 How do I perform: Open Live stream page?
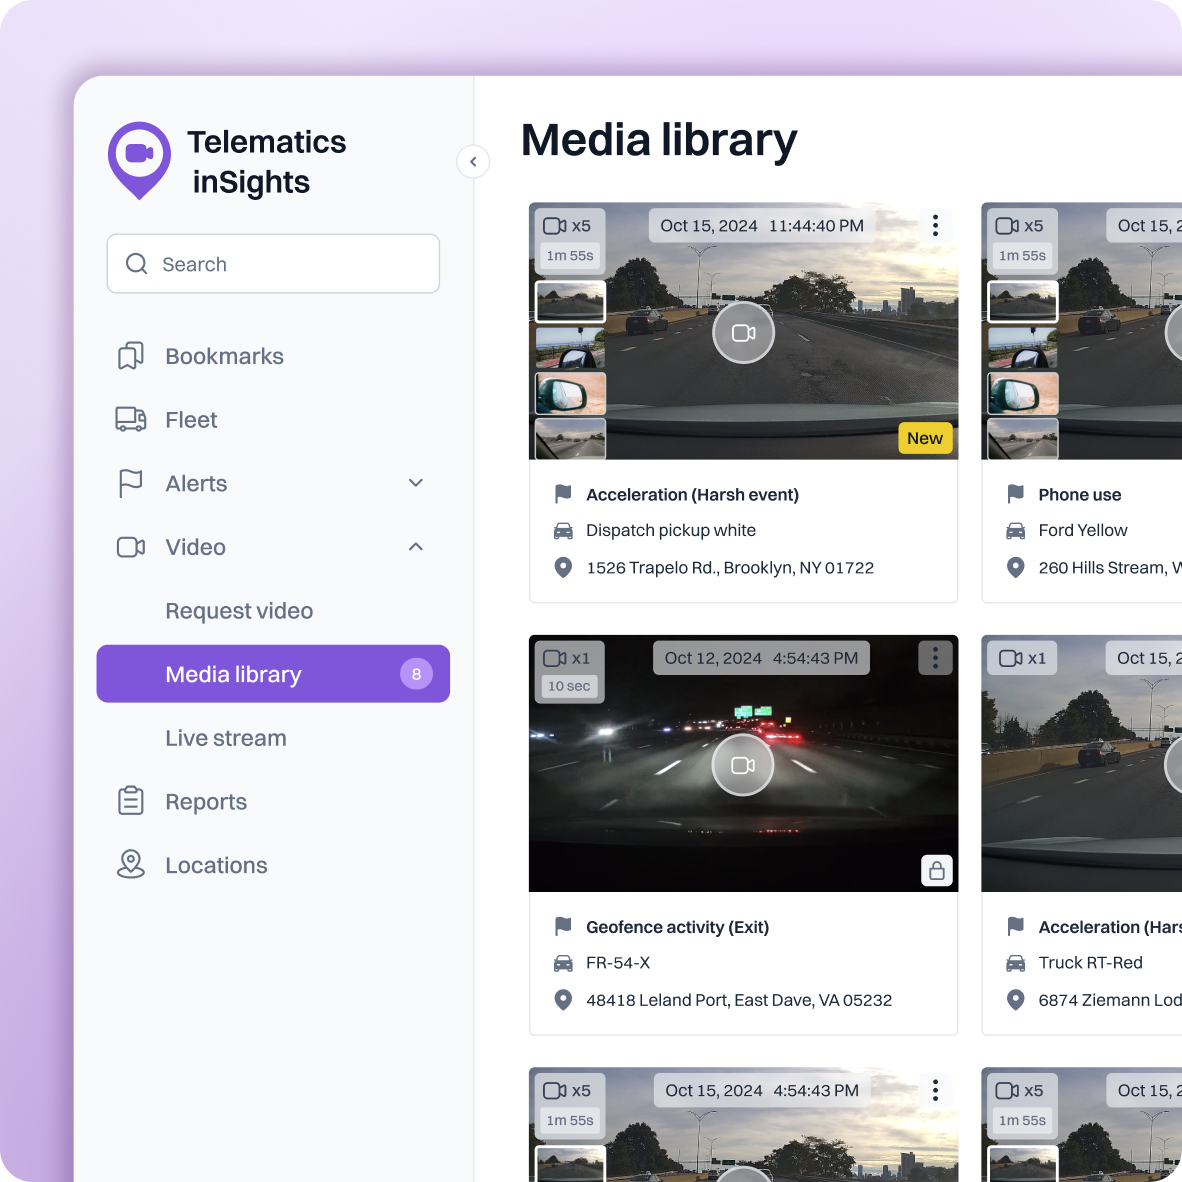click(x=225, y=738)
